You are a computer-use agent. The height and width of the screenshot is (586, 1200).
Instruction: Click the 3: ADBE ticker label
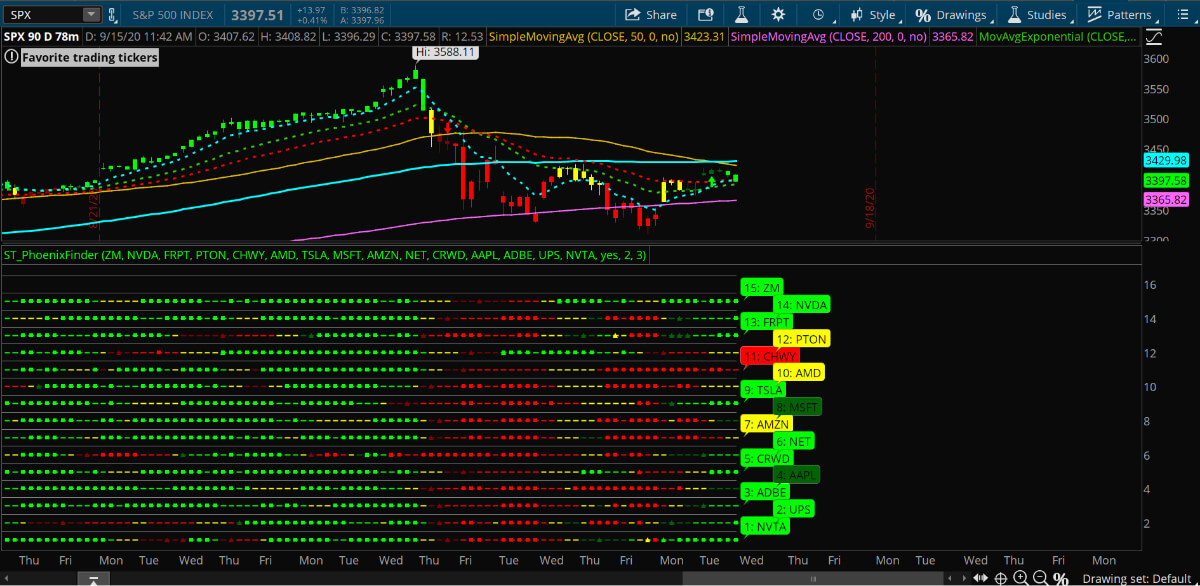[x=765, y=492]
